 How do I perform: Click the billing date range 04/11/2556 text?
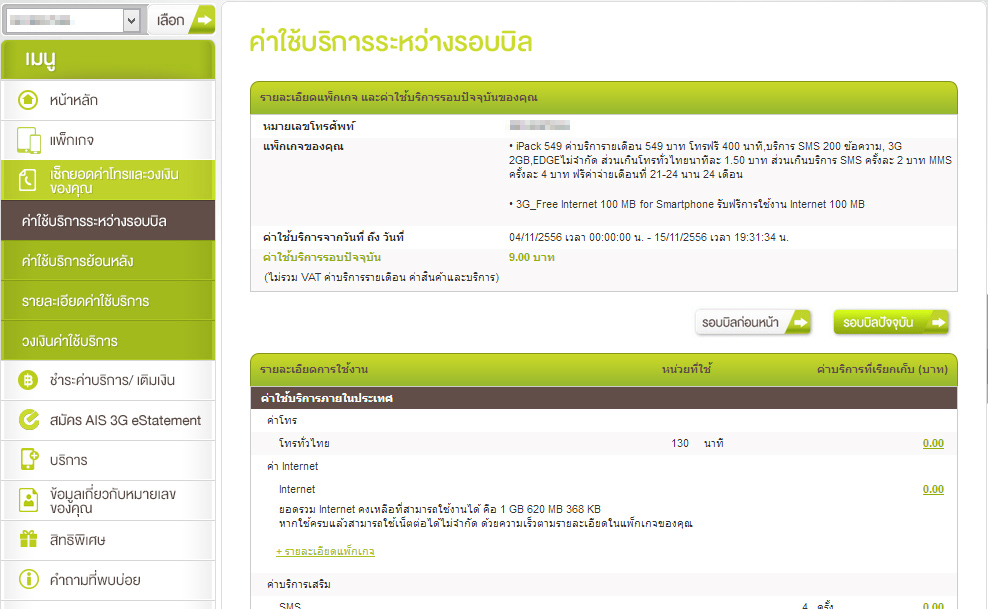(x=648, y=237)
